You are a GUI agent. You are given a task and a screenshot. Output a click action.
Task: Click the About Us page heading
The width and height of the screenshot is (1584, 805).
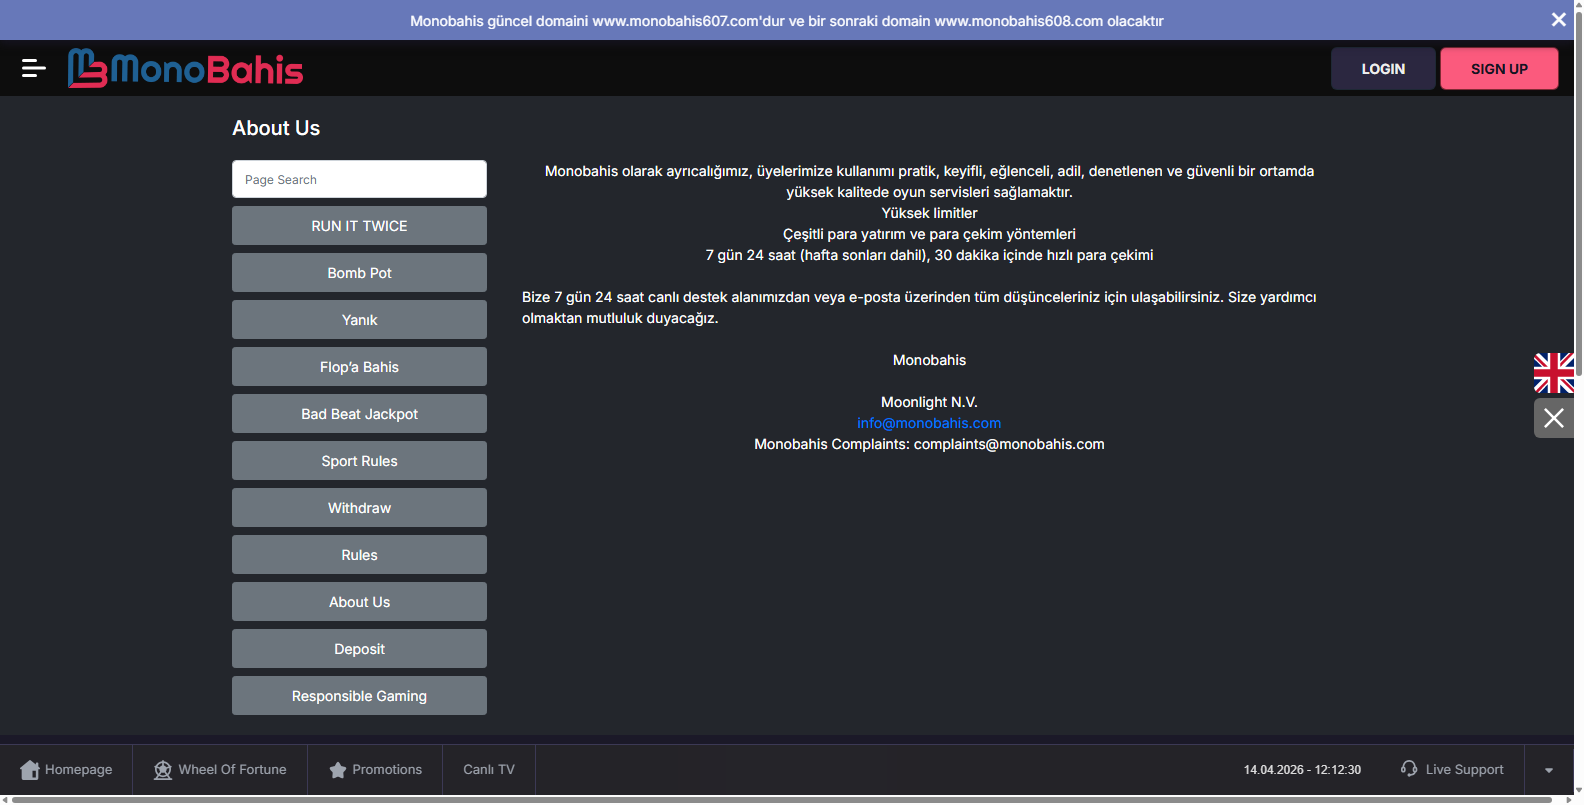coord(276,128)
